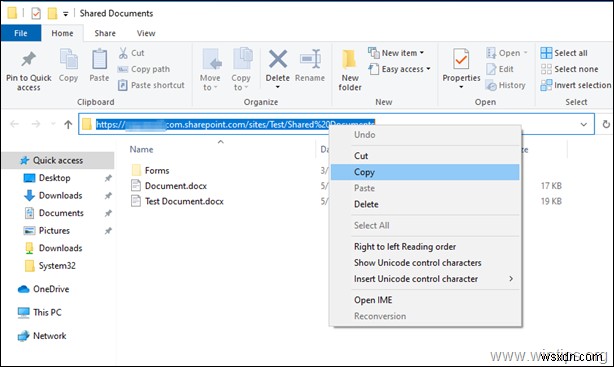Click the Edit icon in Open group

491,69
